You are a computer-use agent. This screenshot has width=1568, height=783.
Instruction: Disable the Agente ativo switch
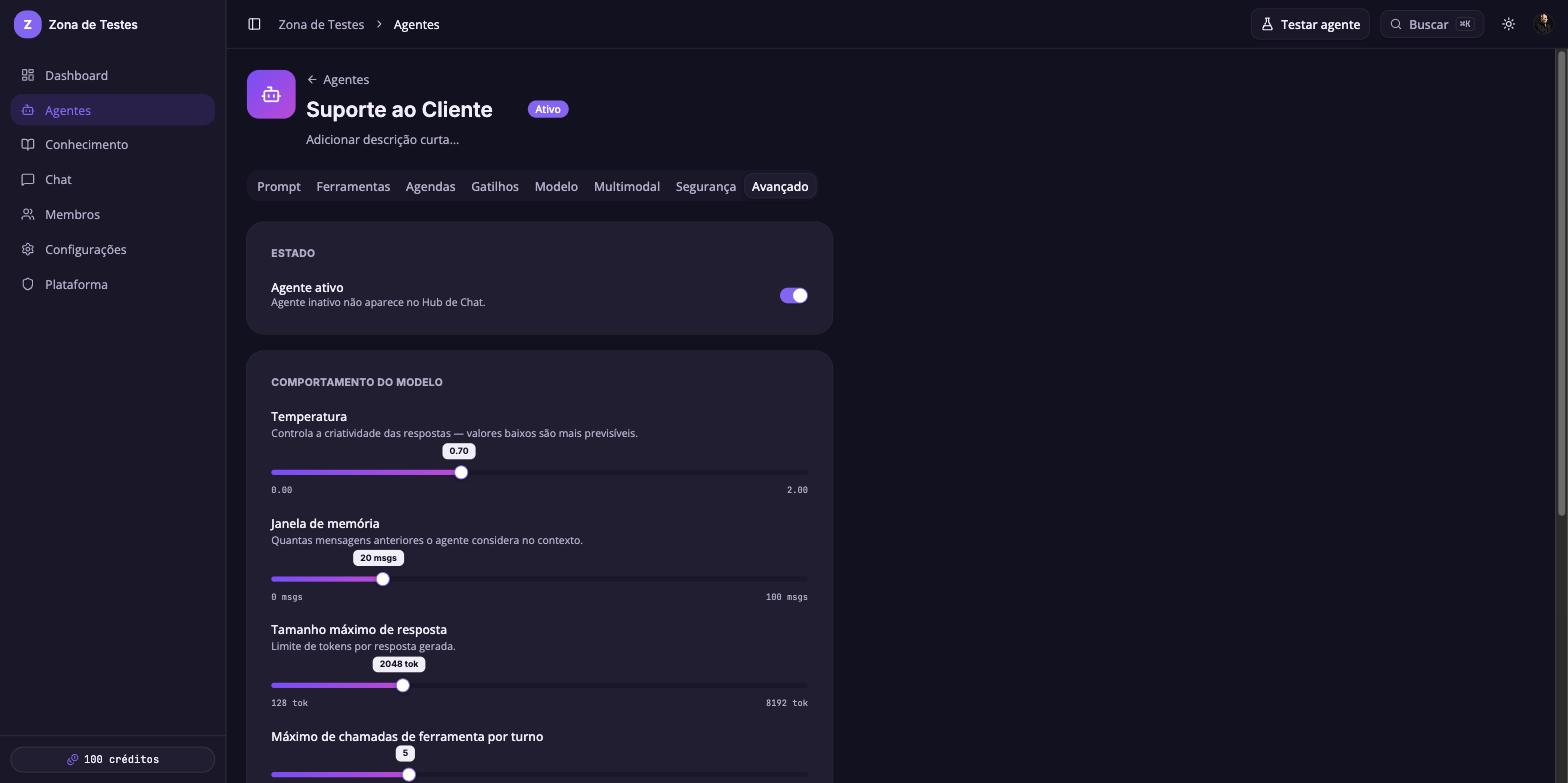coord(794,295)
